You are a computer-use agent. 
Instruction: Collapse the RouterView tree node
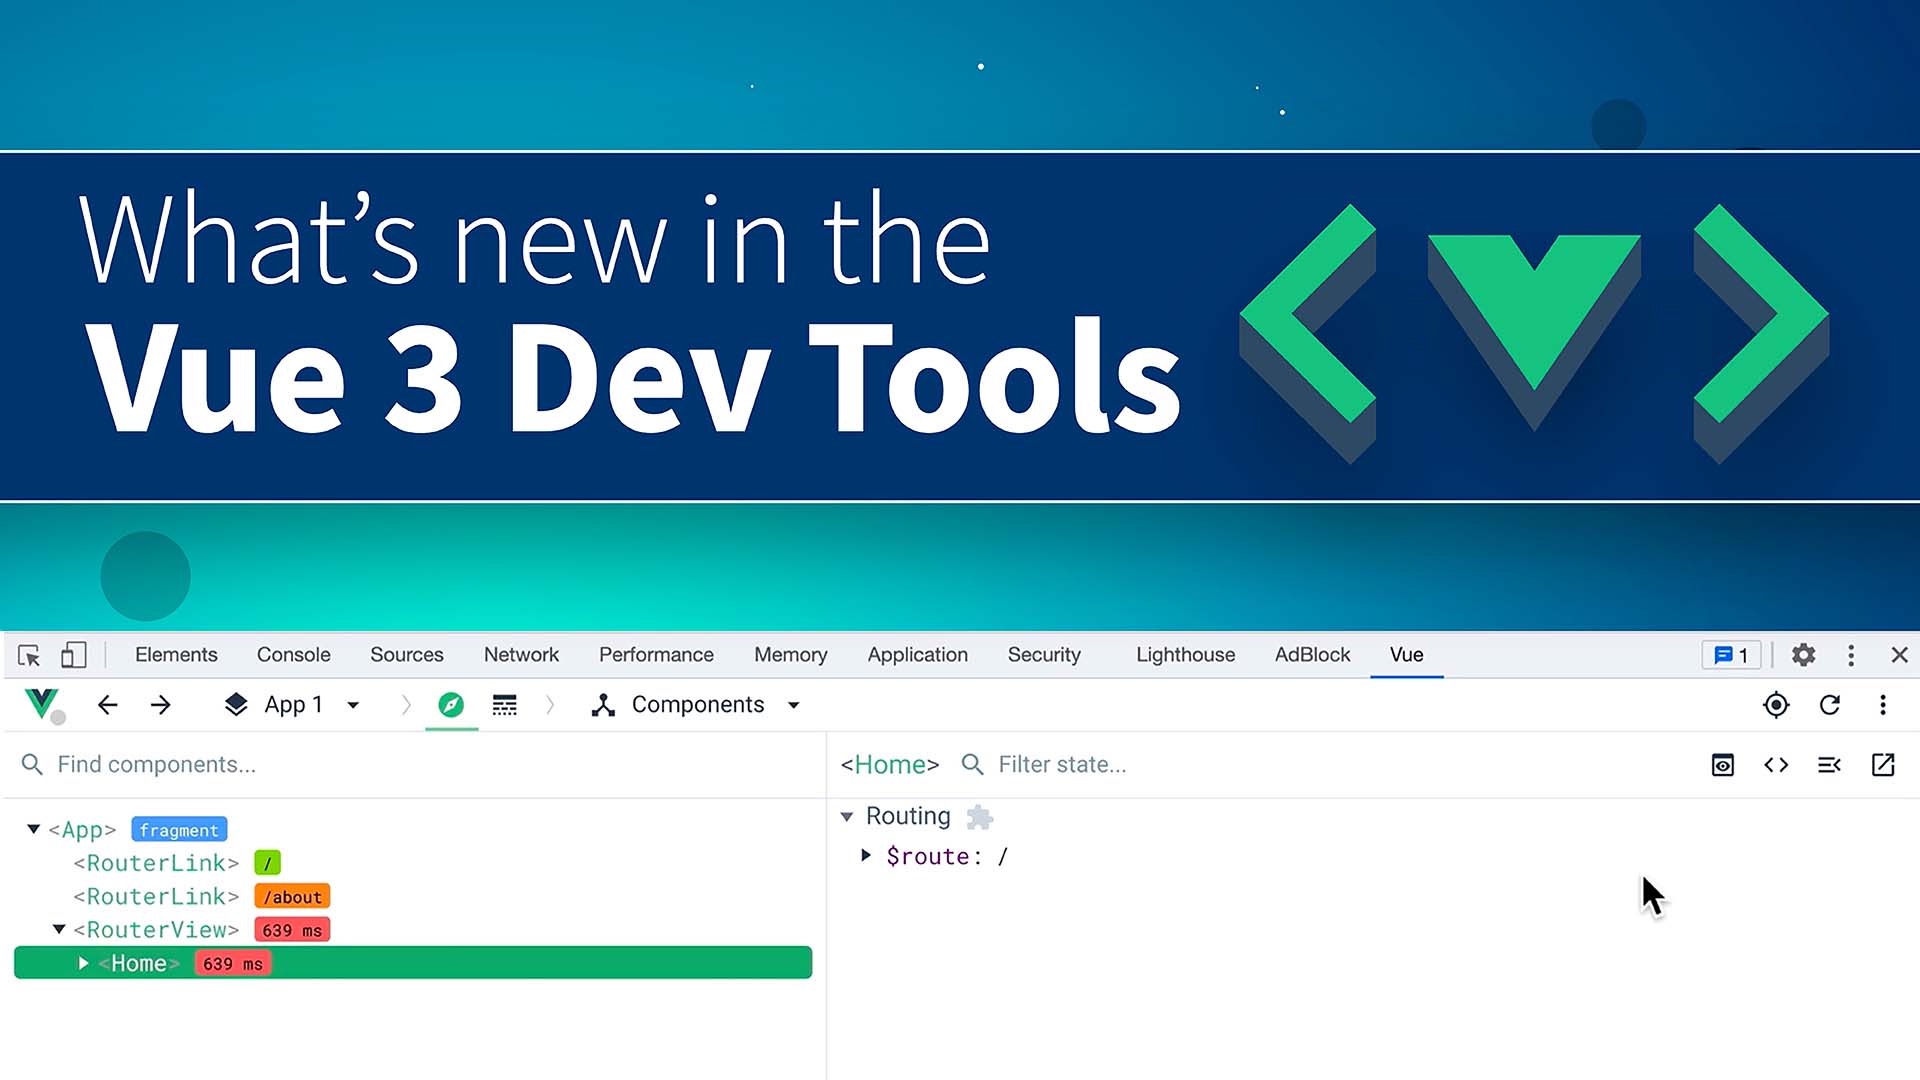click(x=58, y=930)
